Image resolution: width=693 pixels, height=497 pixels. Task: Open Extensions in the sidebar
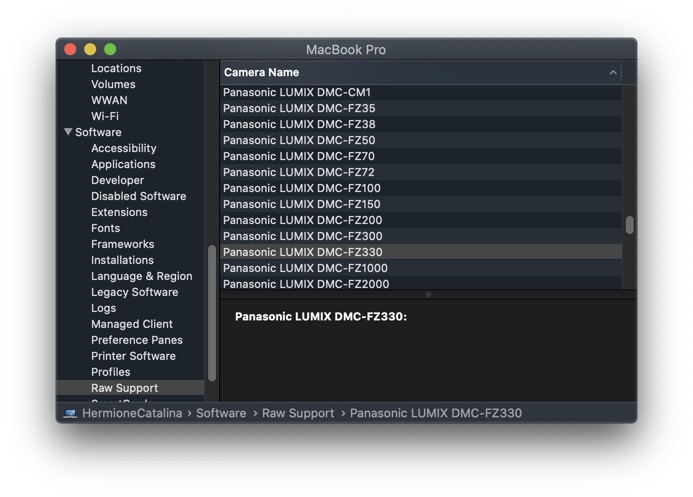coord(119,212)
